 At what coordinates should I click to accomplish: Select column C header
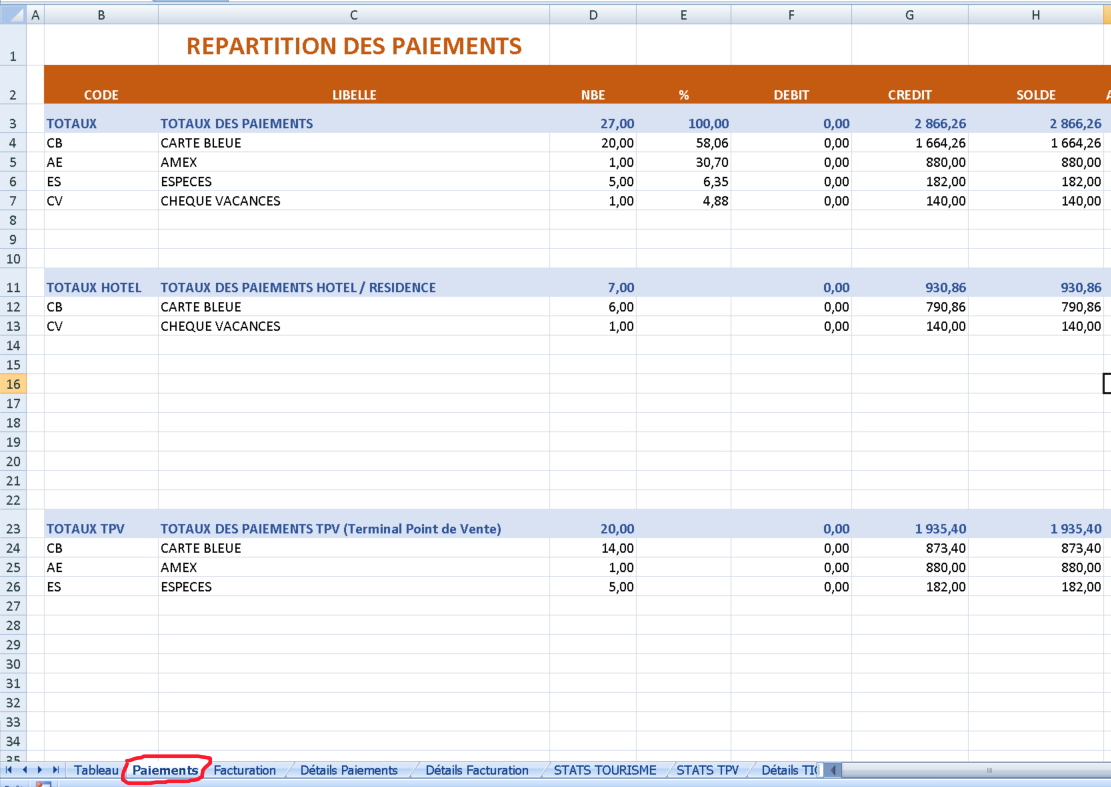point(354,15)
